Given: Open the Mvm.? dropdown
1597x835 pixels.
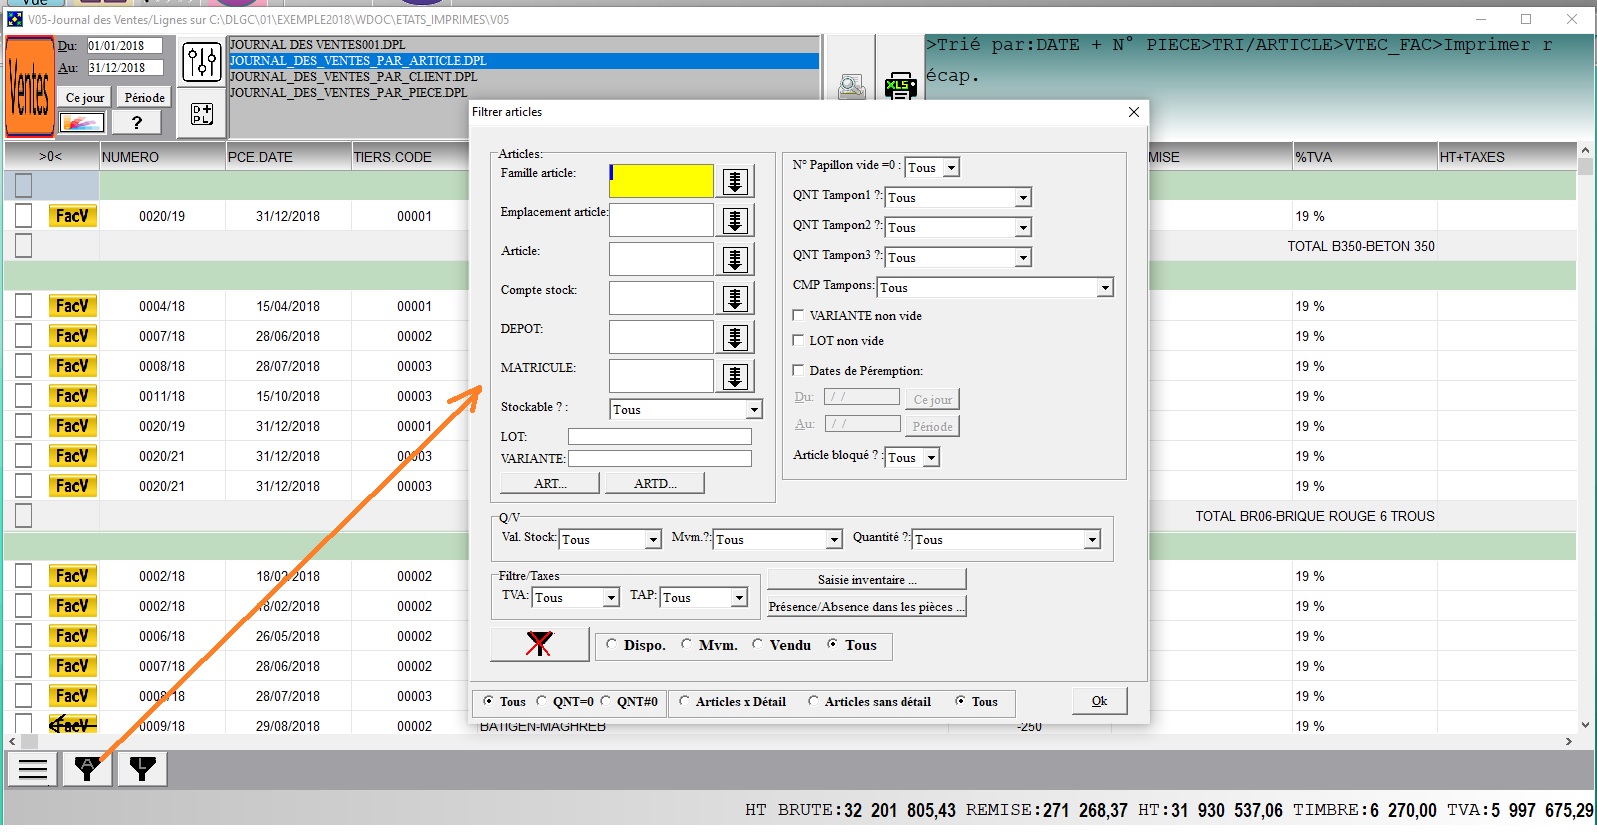Looking at the screenshot, I should 834,540.
